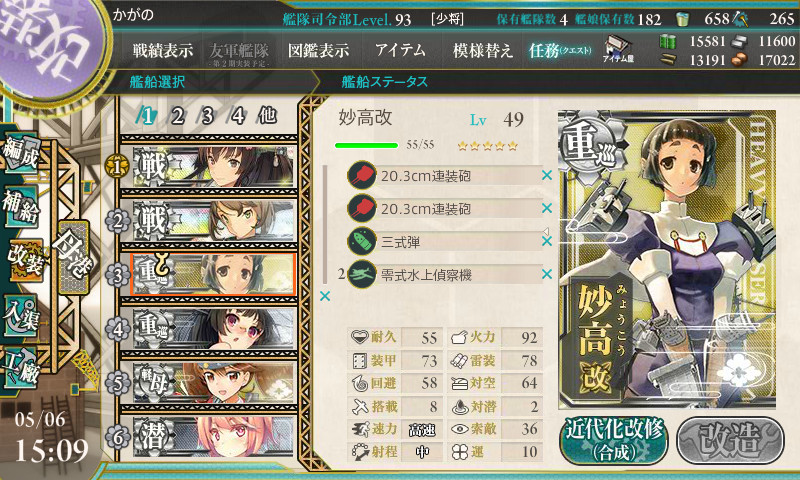Image resolution: width=800 pixels, height=480 pixels.
Task: Remove the first 20.3cm連装砲 with its X
Action: coord(547,175)
